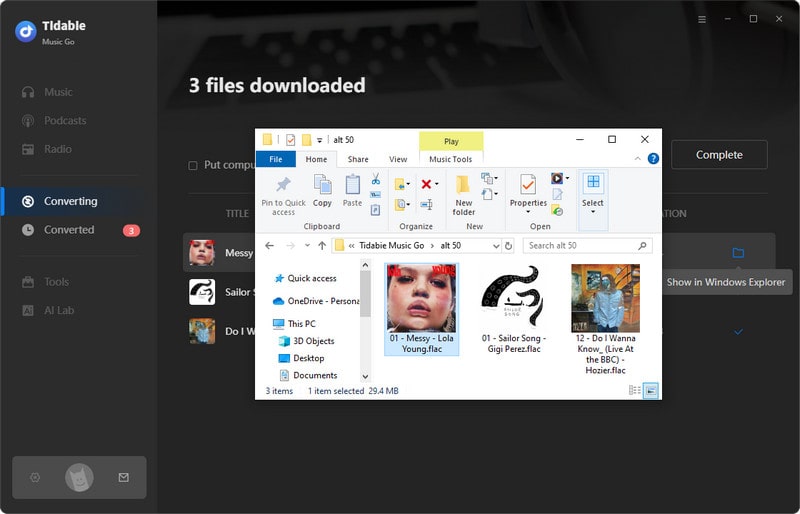Open the File tab in Explorer

[x=276, y=159]
